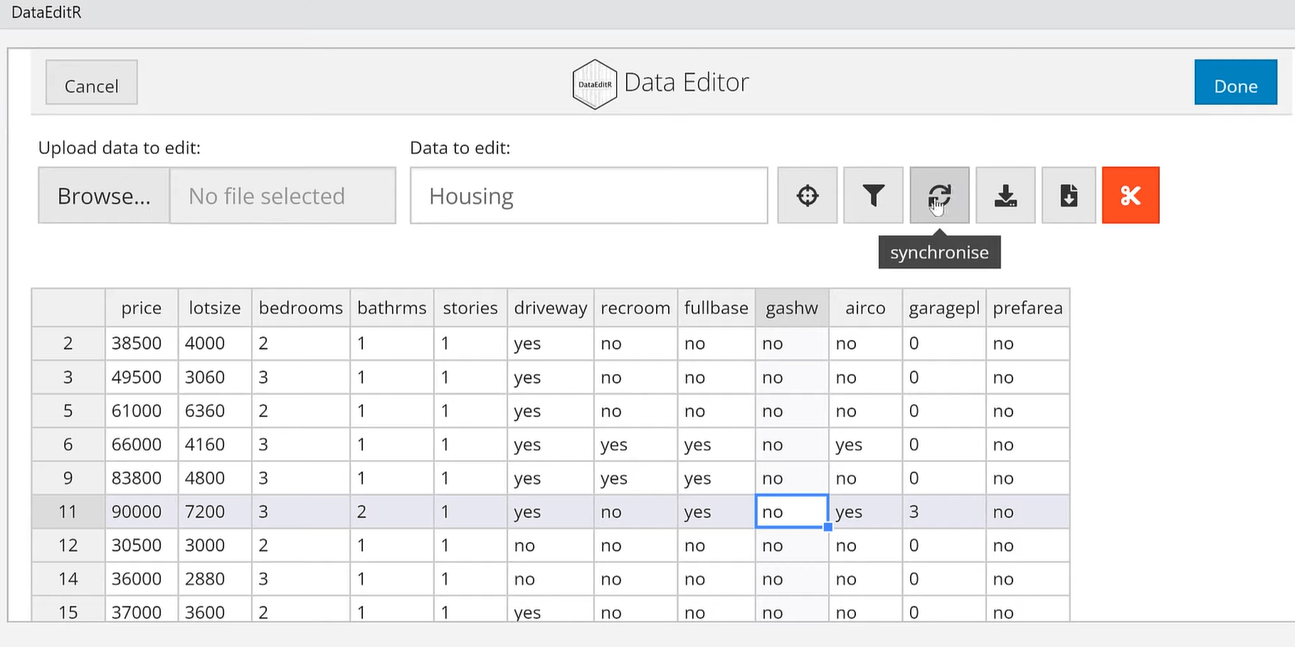Select row header 11
Viewport: 1295px width, 647px height.
[x=68, y=512]
